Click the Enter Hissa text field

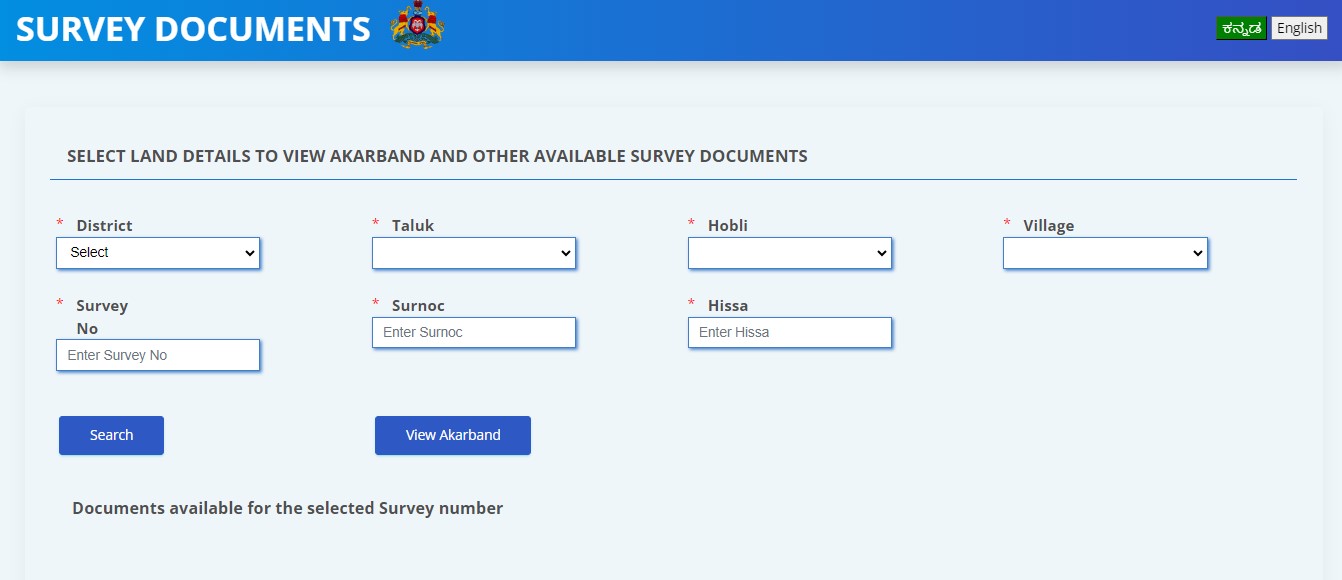[x=789, y=332]
